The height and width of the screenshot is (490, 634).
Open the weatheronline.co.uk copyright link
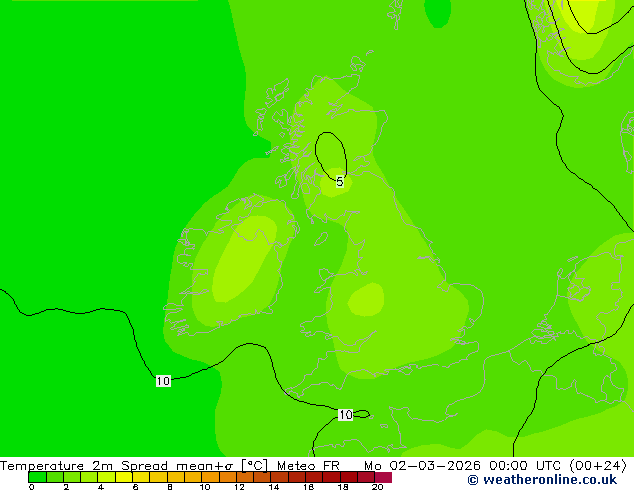tap(542, 480)
